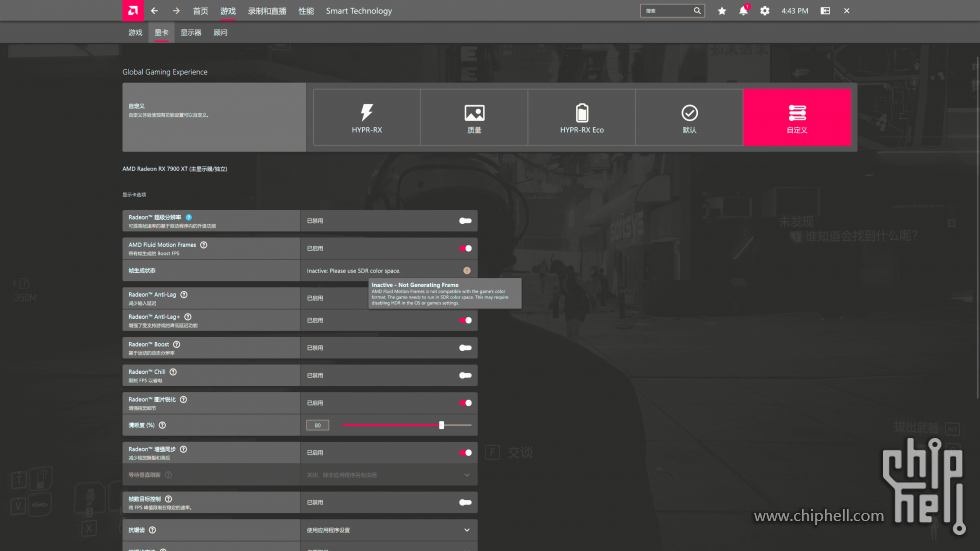This screenshot has height=551, width=980.
Task: Disable AMD Fluid Motion Frames toggle
Action: point(465,248)
